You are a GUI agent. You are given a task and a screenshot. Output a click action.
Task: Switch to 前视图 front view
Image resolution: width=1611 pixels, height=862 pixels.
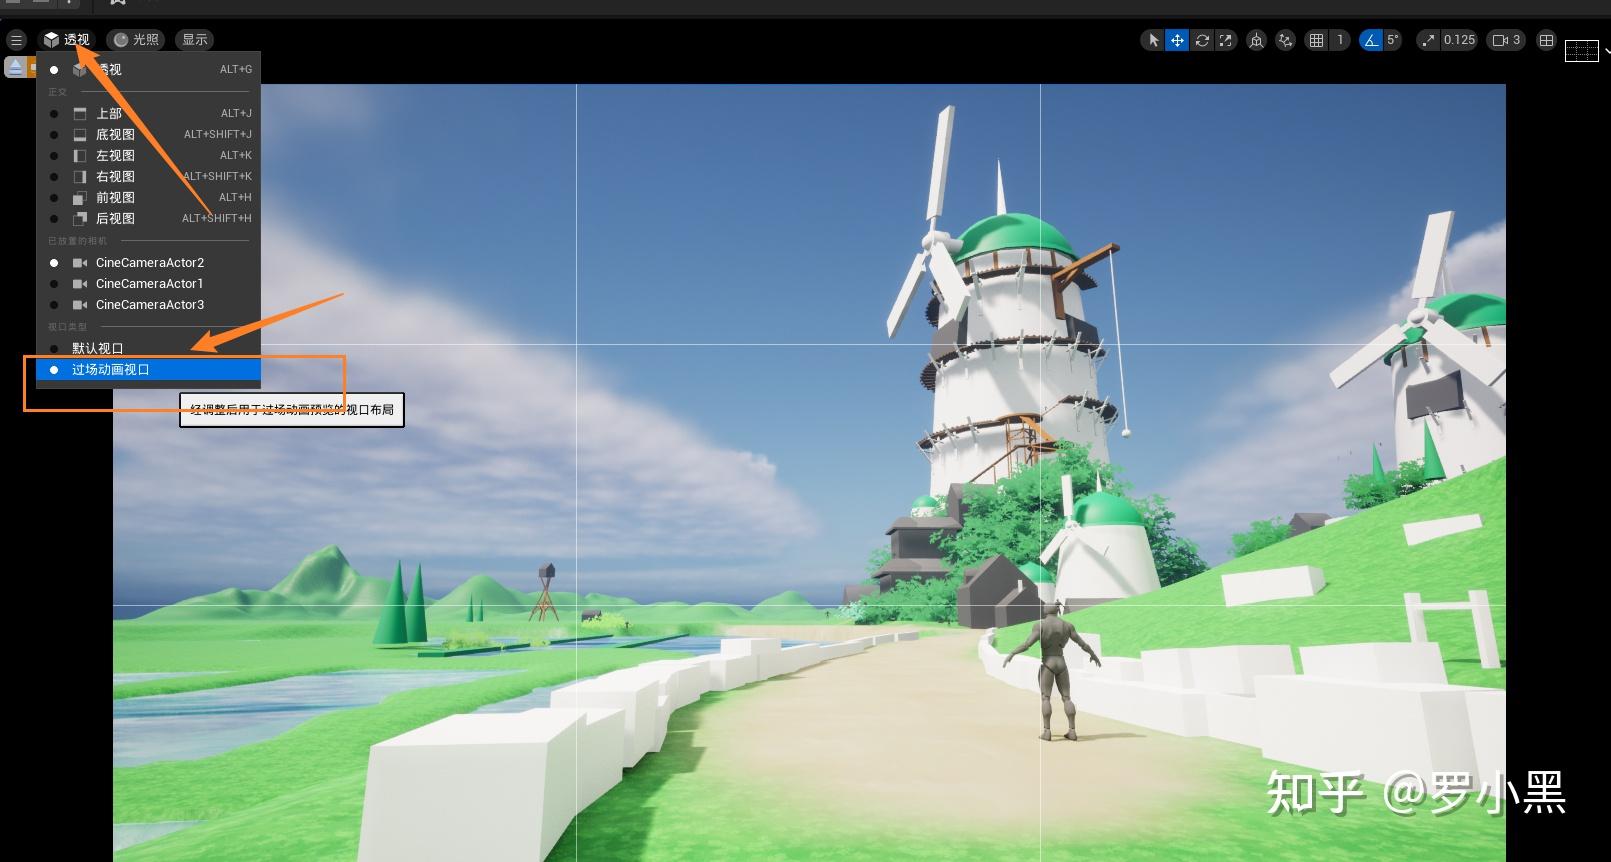[149, 197]
